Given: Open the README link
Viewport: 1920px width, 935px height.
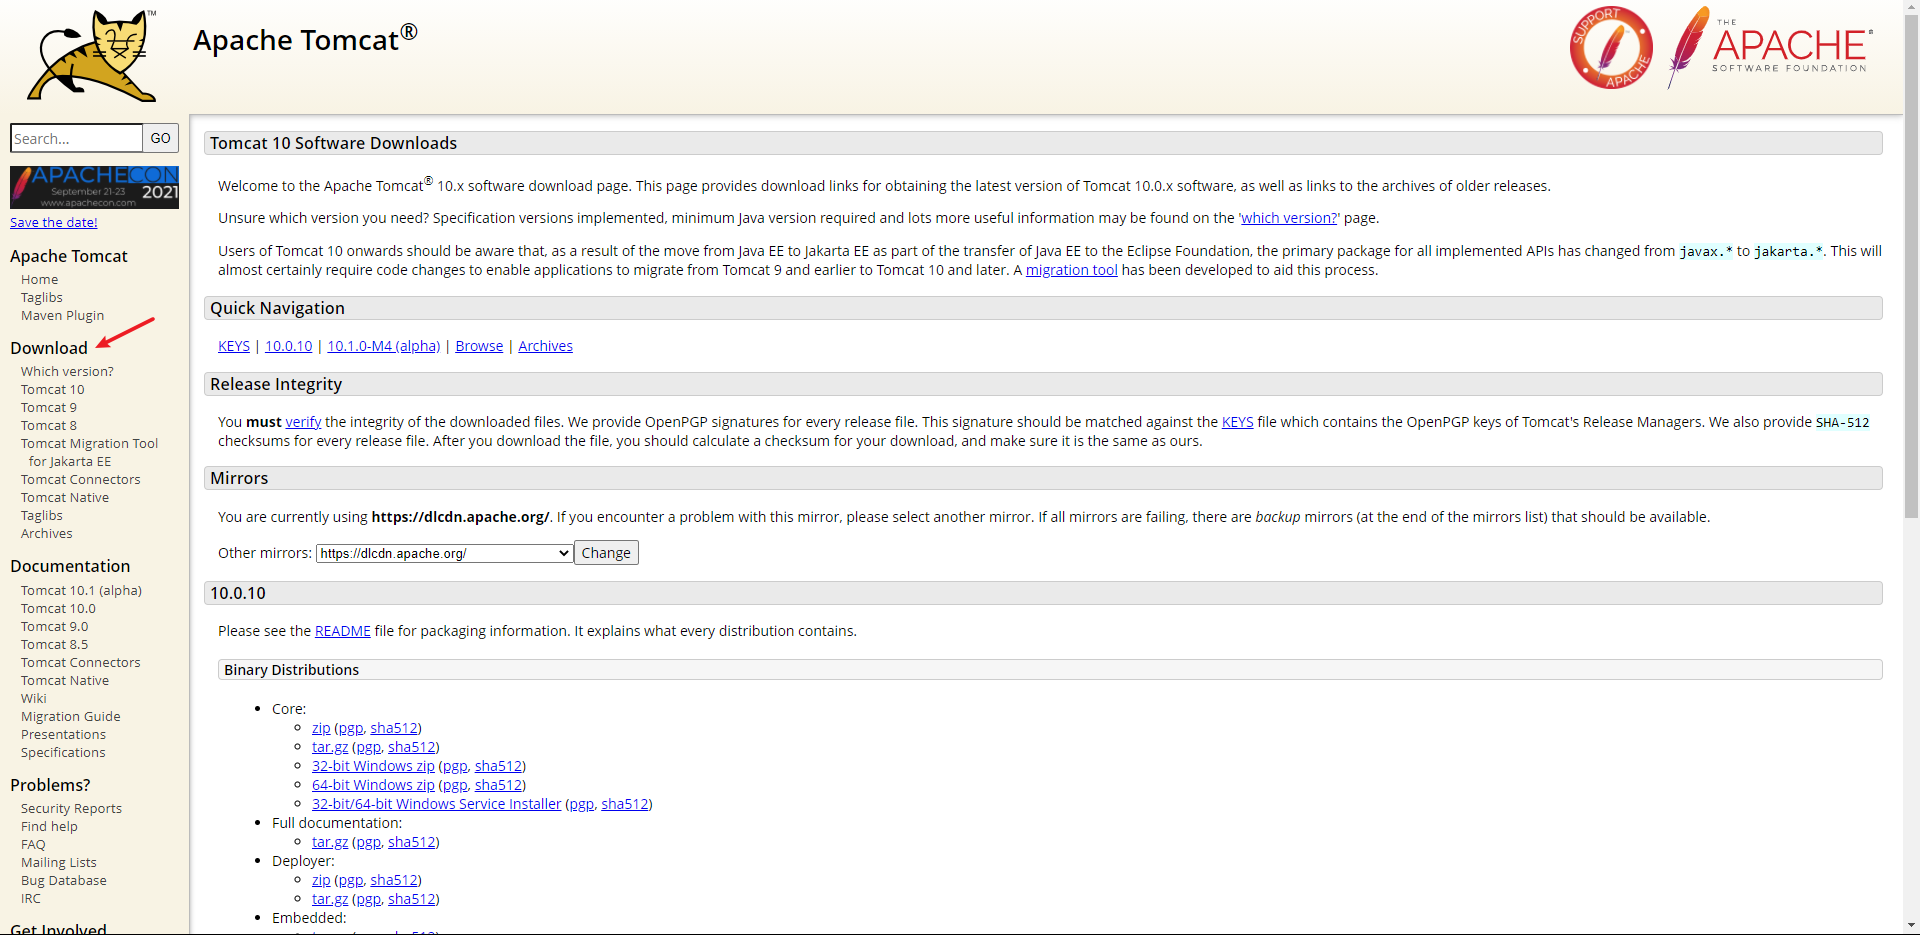Looking at the screenshot, I should (342, 631).
